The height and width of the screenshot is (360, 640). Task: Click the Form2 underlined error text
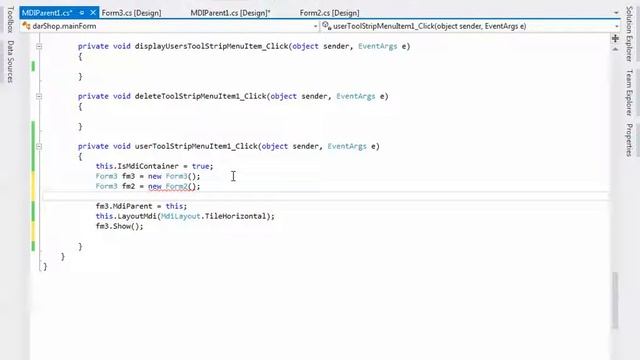(176, 186)
